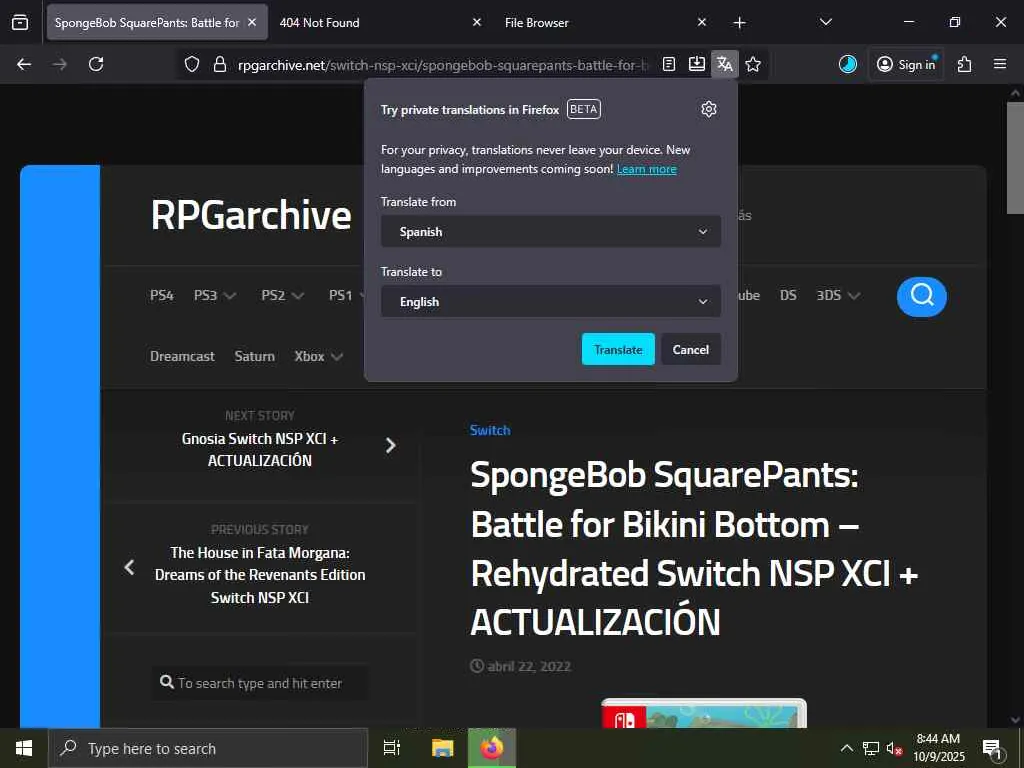Open Firefox View tab list icon
The width and height of the screenshot is (1024, 768).
[20, 22]
